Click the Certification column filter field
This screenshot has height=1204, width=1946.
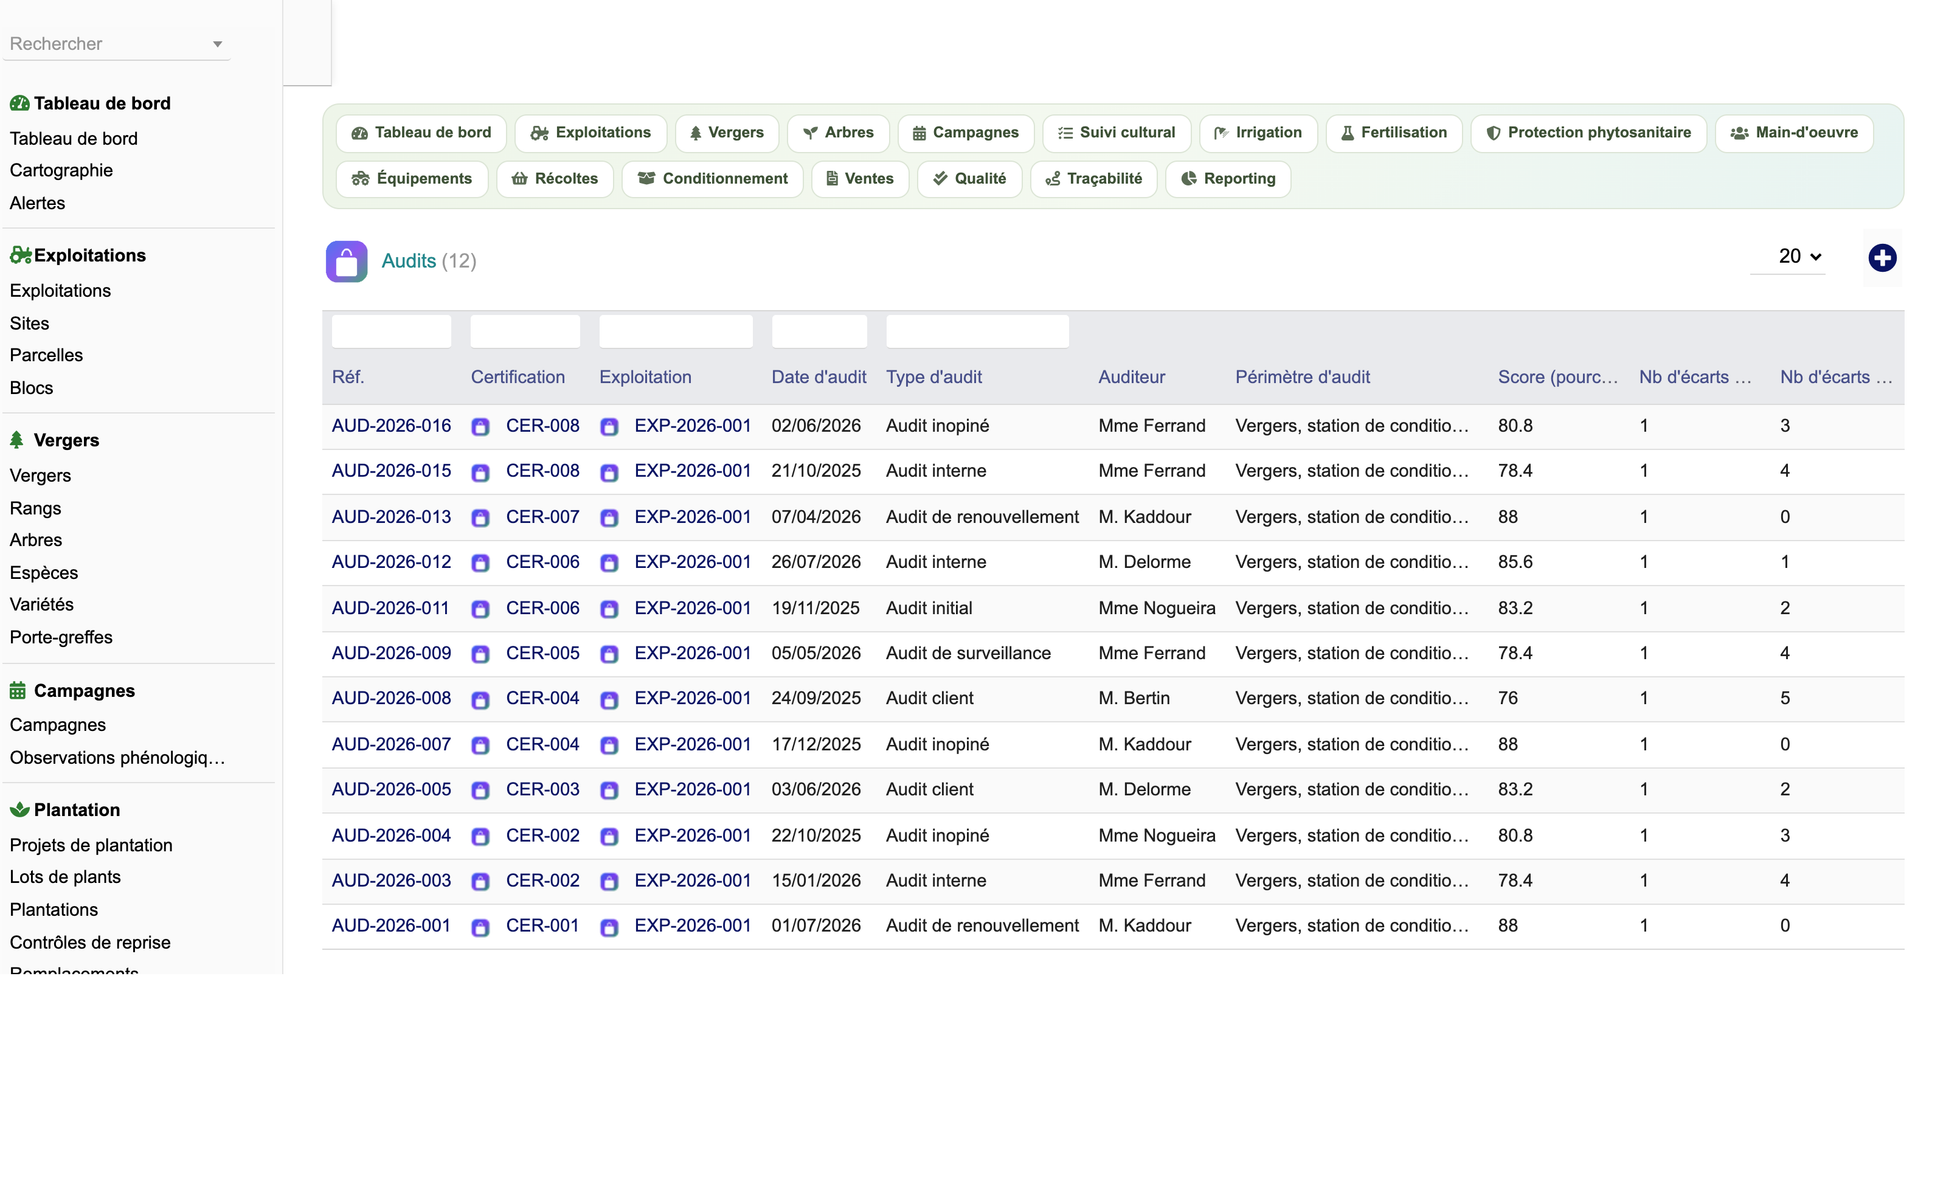pos(525,331)
